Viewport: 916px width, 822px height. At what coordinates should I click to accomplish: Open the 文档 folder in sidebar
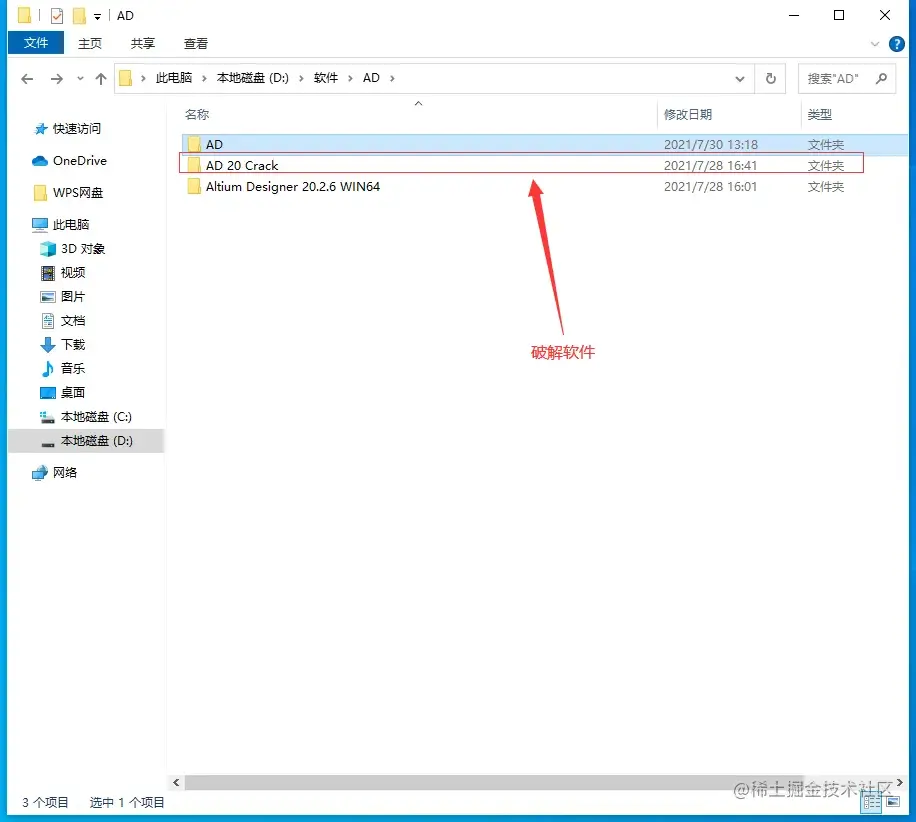pos(73,321)
